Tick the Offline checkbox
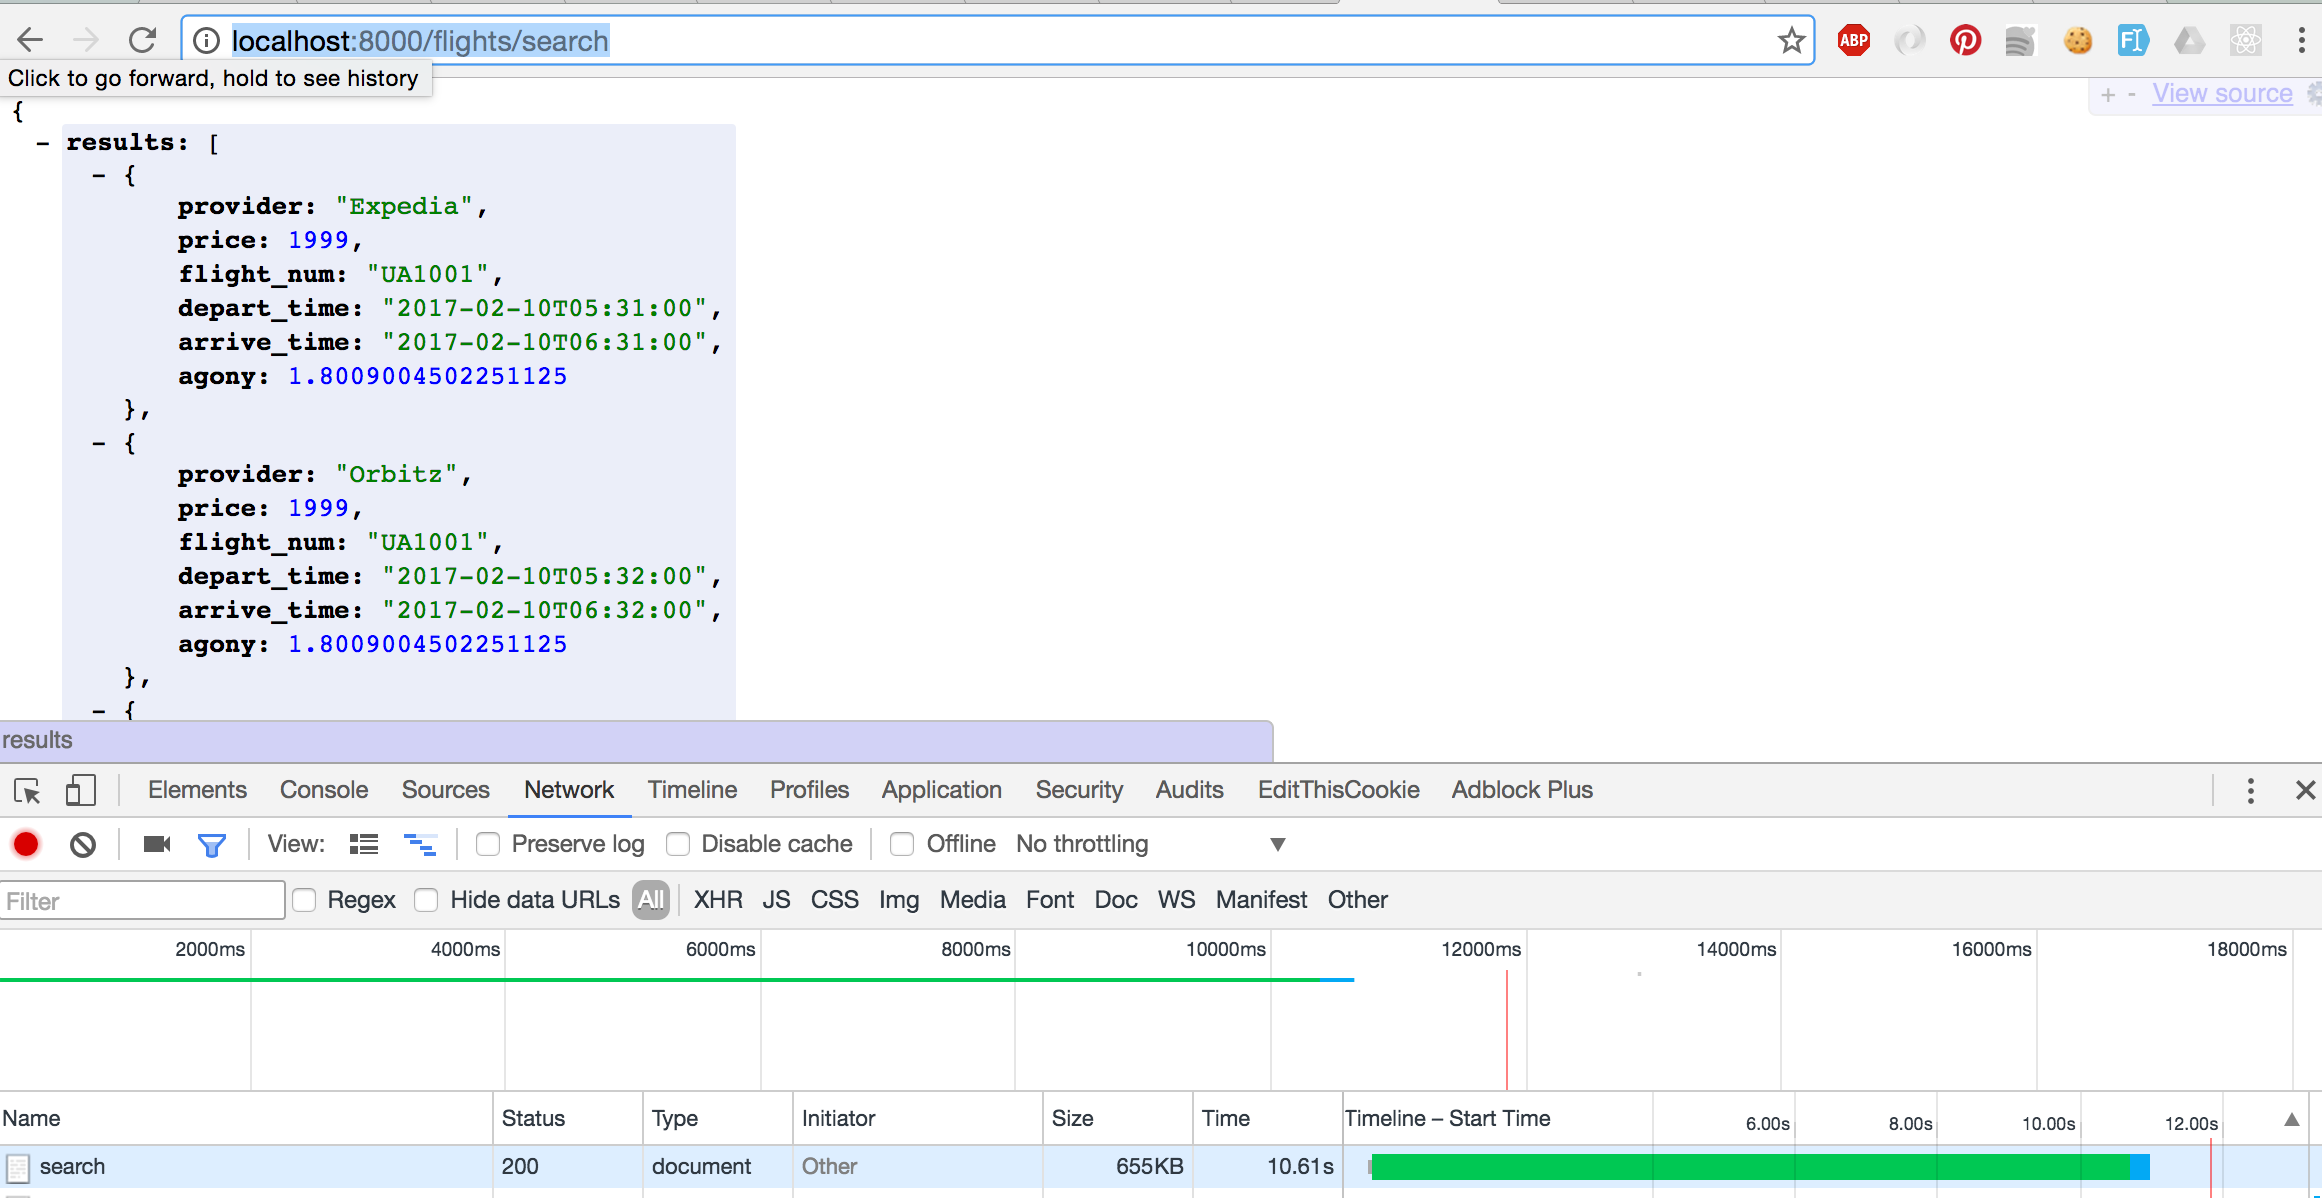This screenshot has width=2322, height=1198. 902,844
